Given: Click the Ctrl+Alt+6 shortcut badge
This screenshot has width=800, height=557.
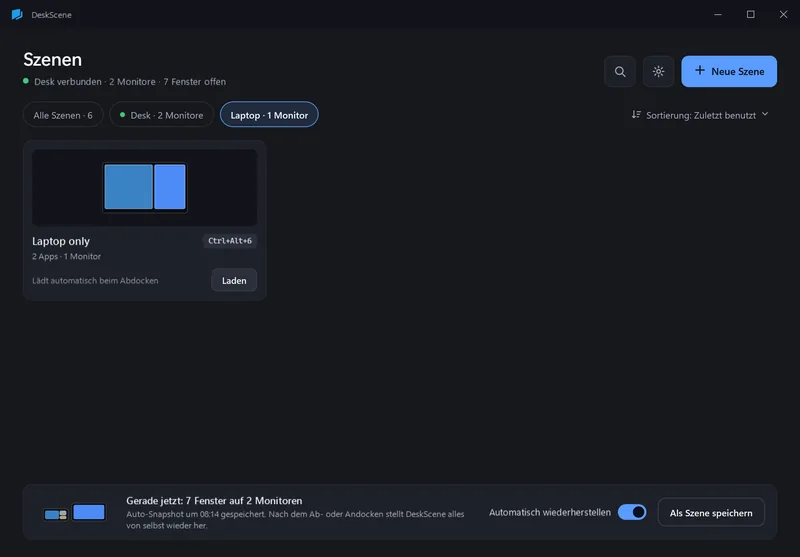Looking at the screenshot, I should (230, 241).
